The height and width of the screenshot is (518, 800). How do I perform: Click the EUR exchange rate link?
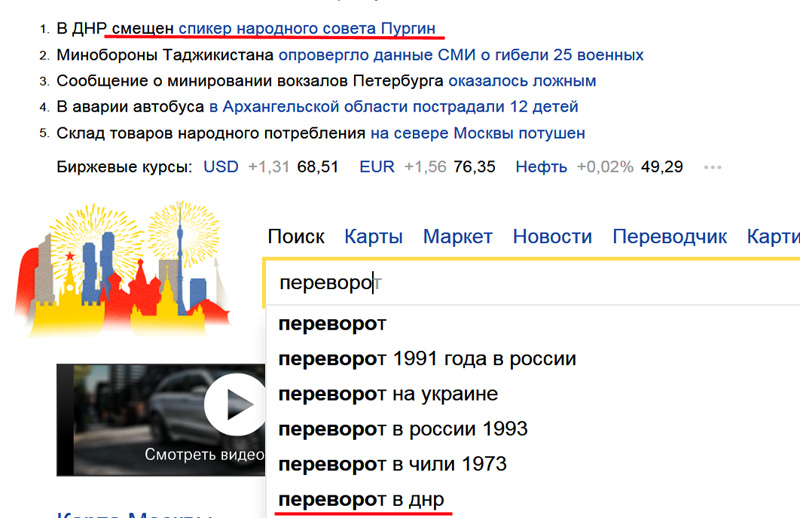click(x=377, y=166)
